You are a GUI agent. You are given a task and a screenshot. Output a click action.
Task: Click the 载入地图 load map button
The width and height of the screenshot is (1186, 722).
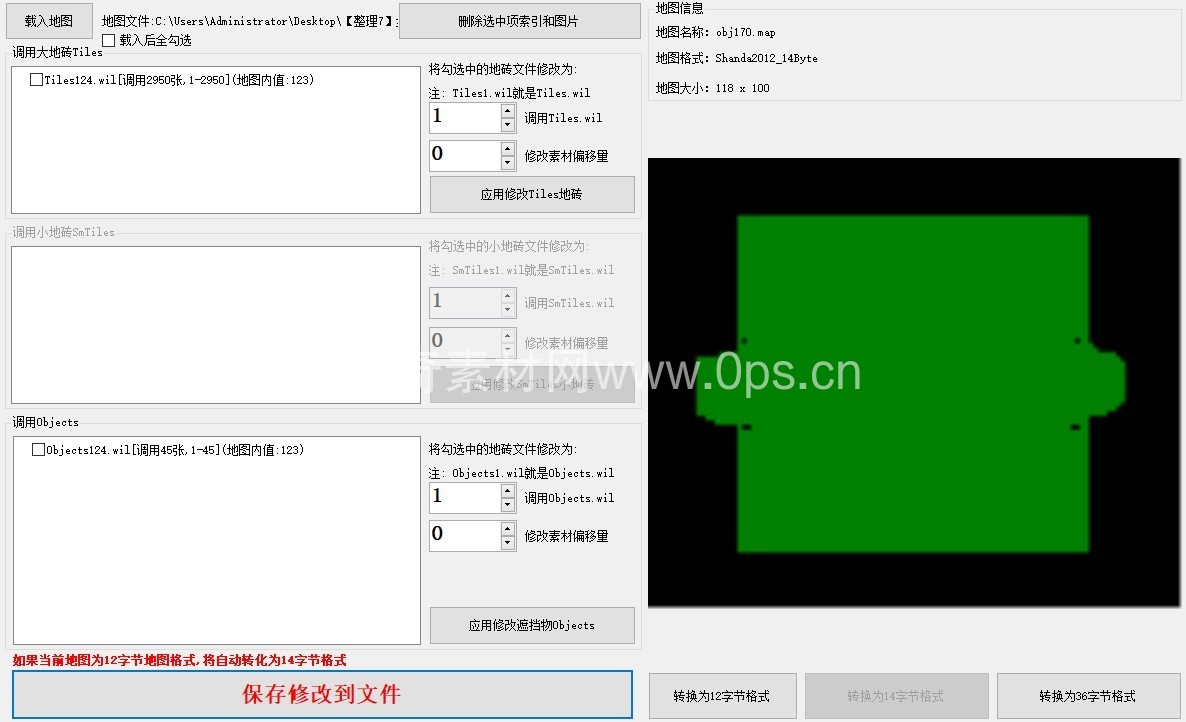click(x=49, y=20)
